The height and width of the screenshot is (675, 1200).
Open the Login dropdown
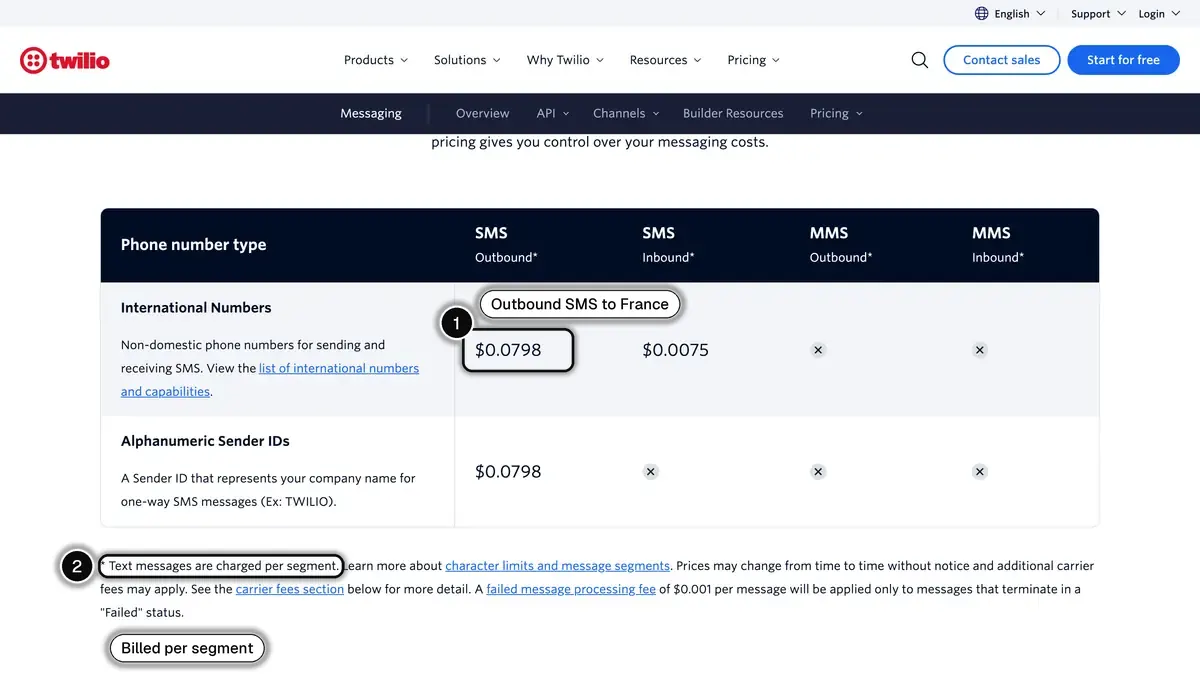1159,13
